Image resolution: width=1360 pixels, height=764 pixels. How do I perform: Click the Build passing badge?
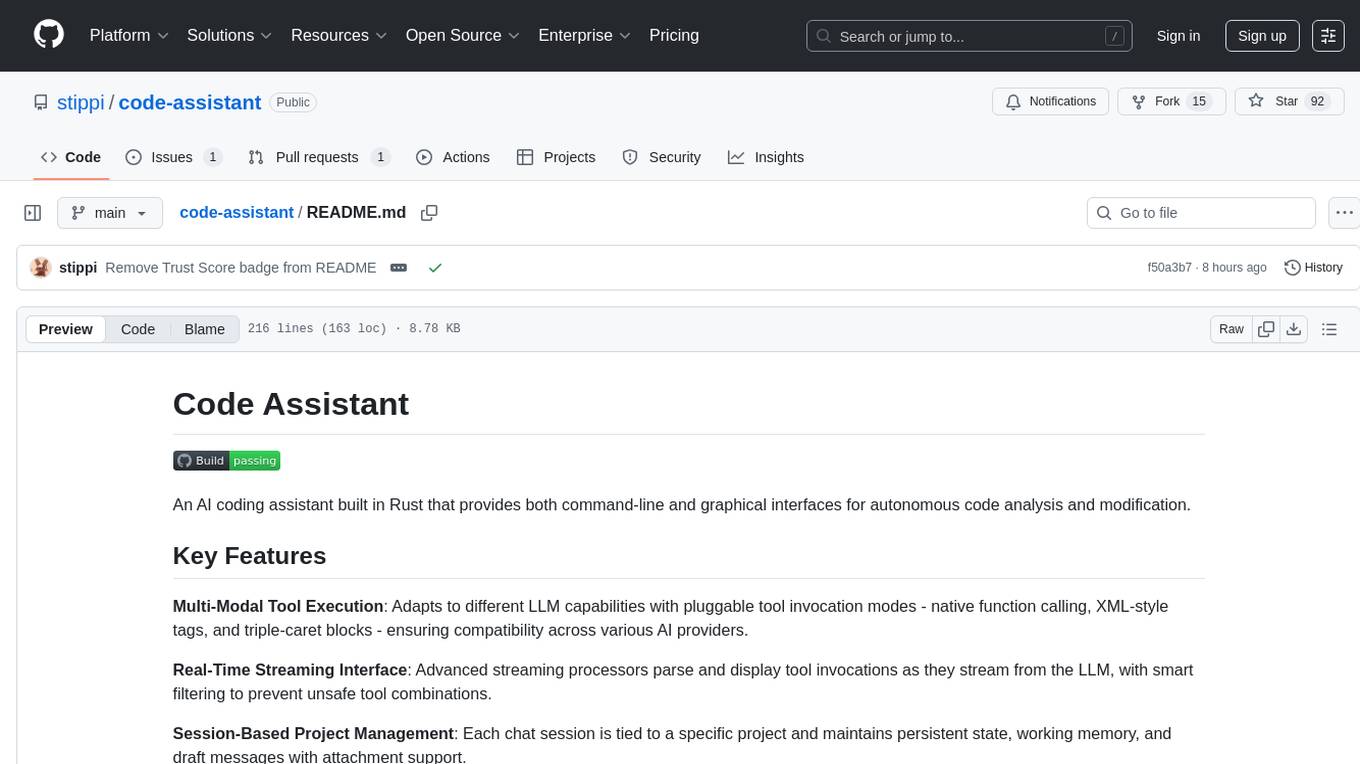tap(227, 460)
